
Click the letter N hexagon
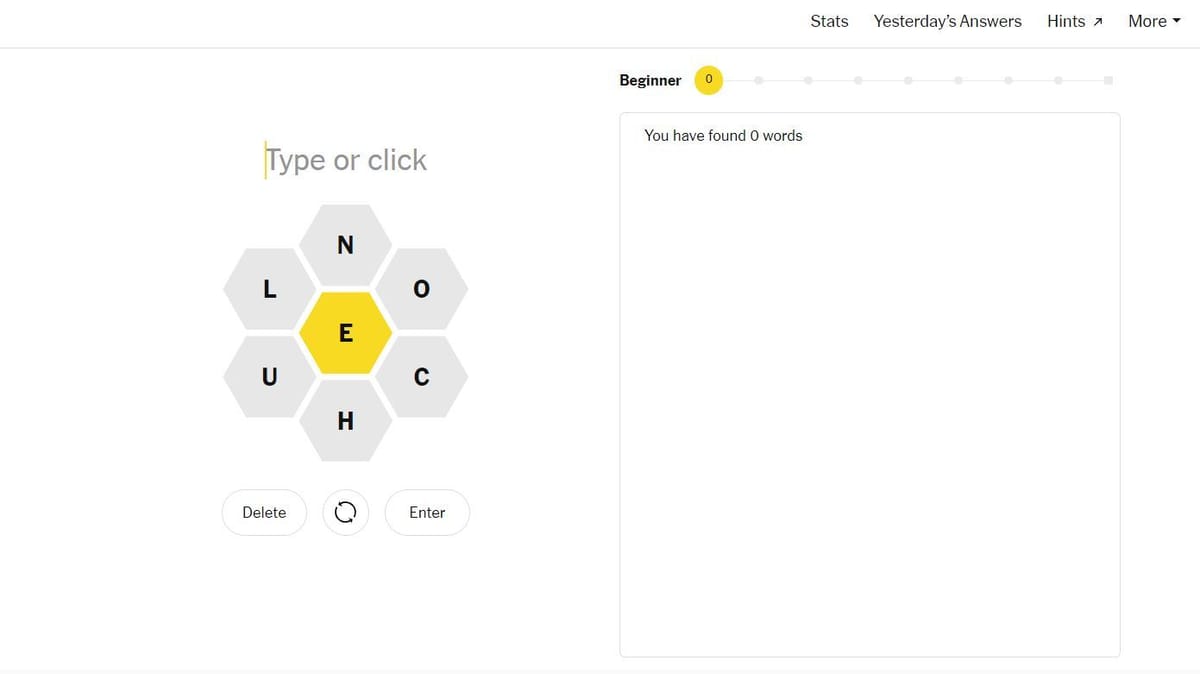click(x=345, y=245)
